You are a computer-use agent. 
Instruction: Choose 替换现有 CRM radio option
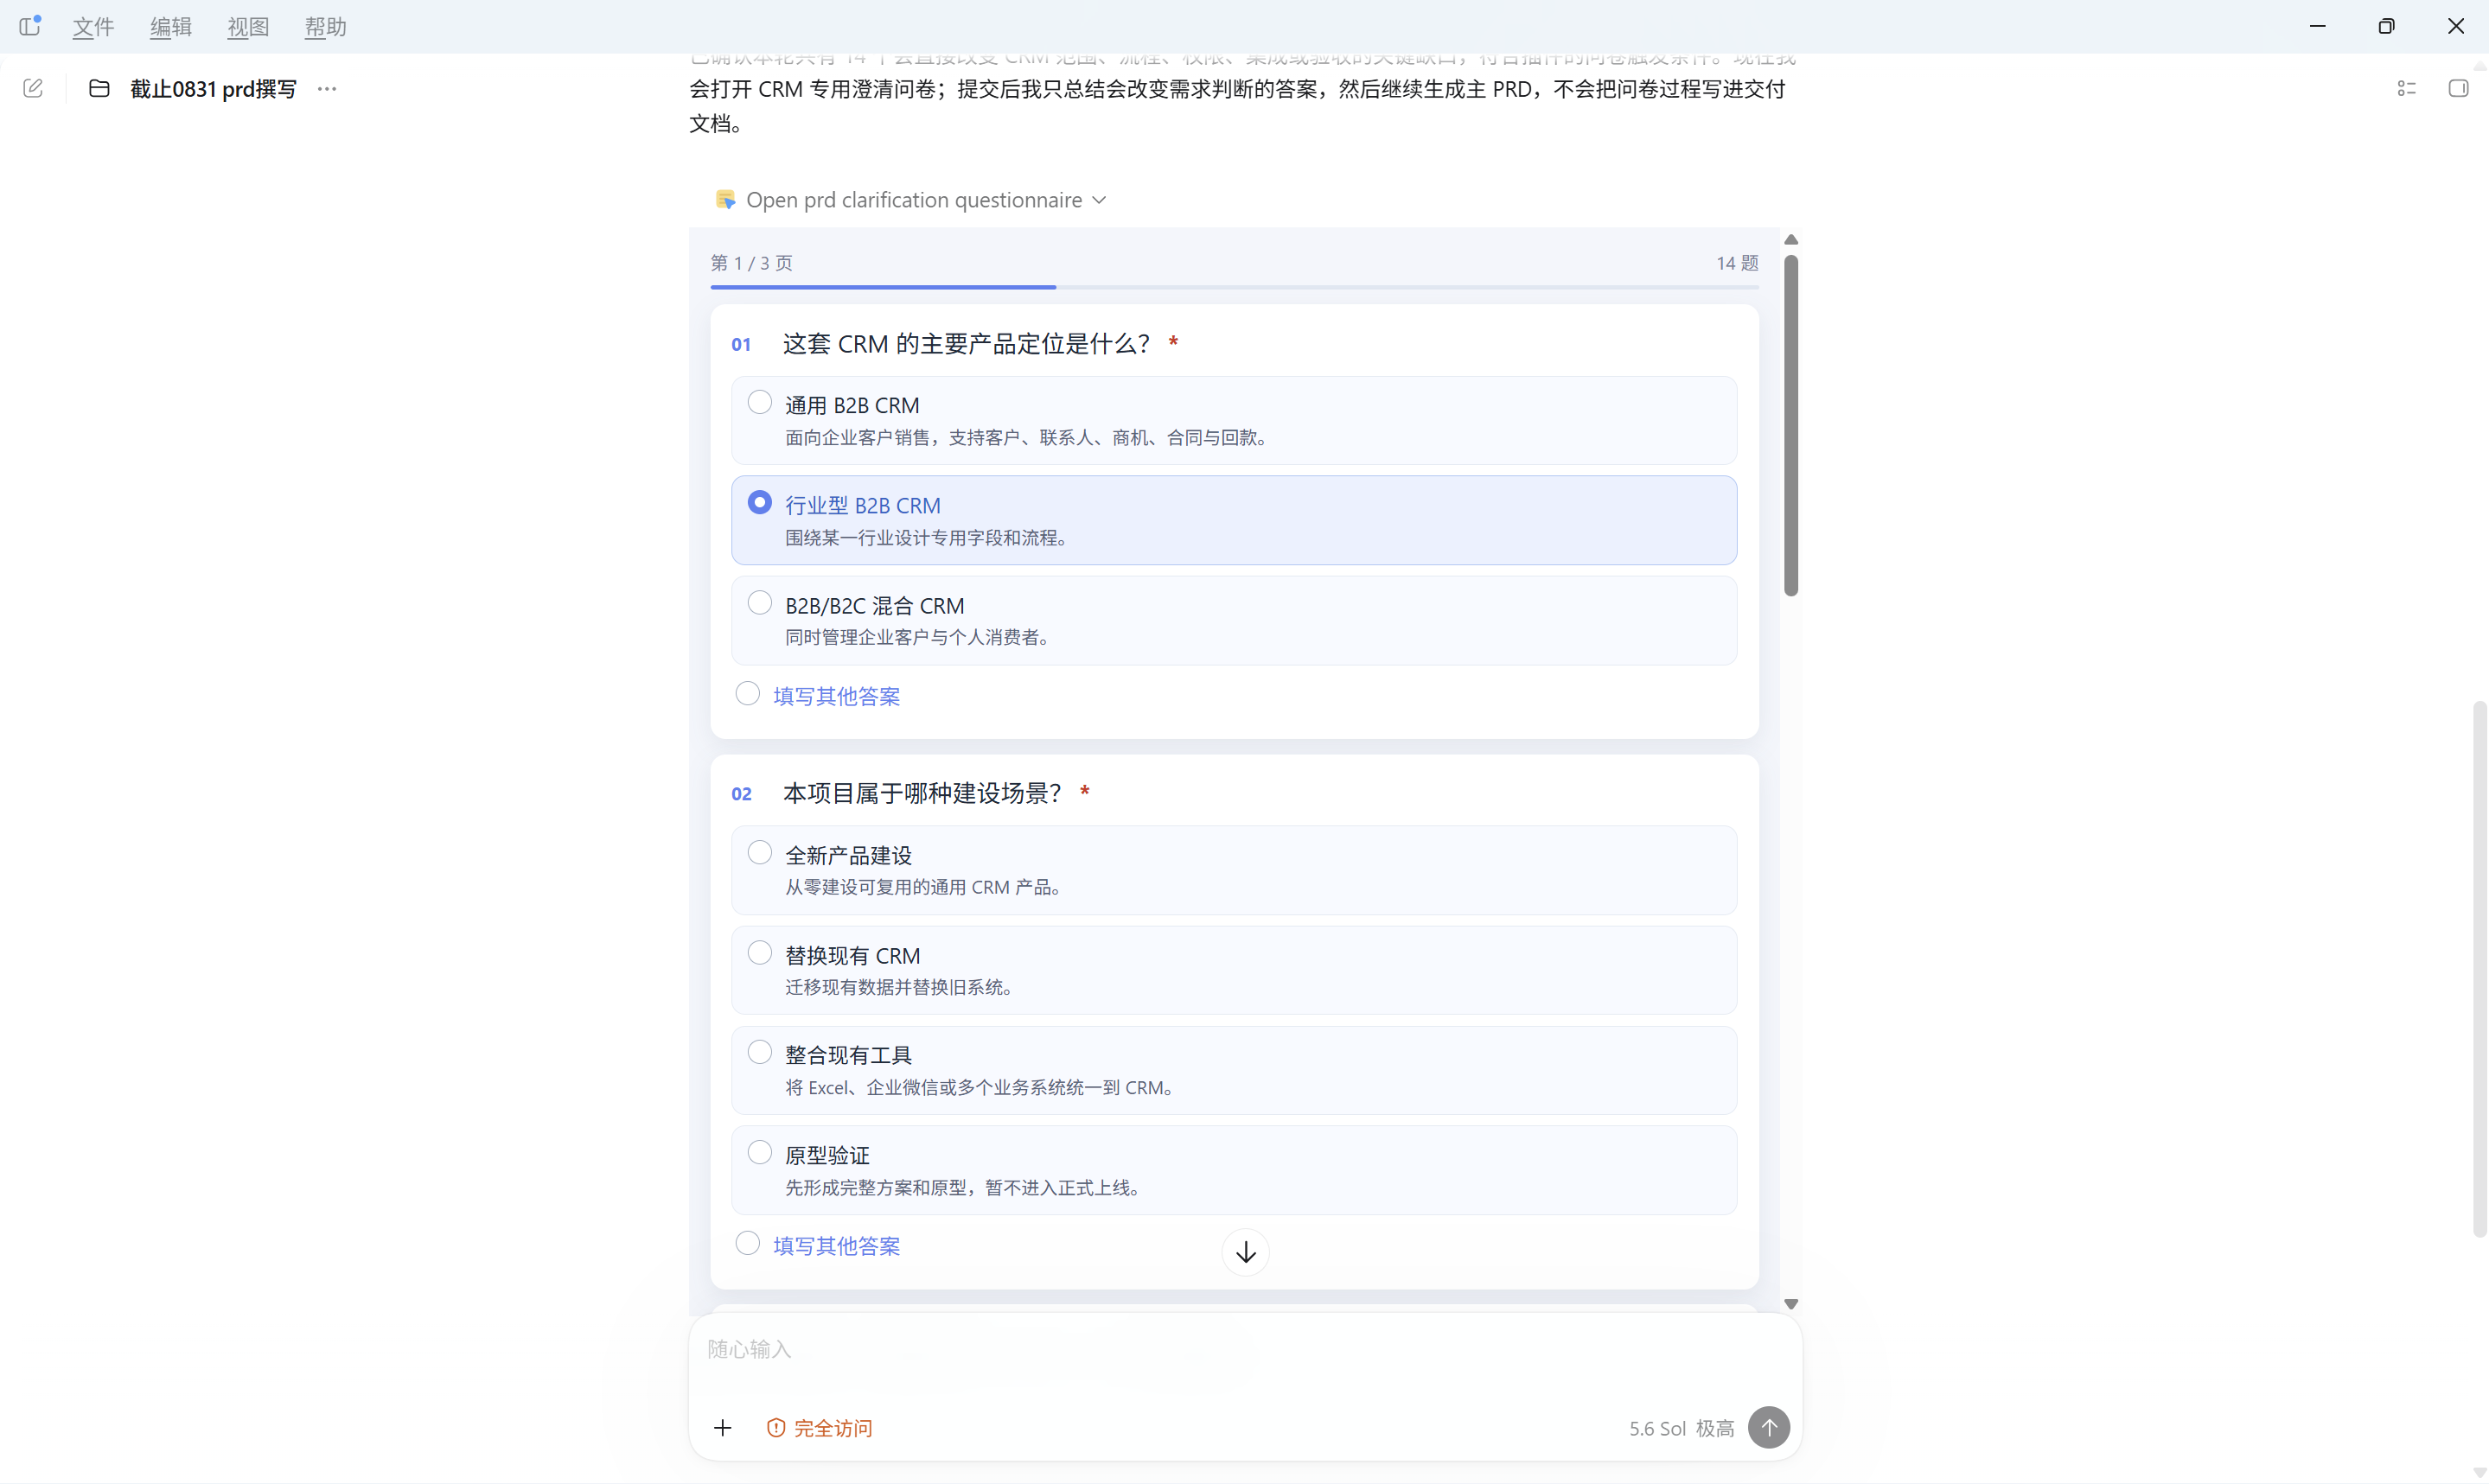[x=1234, y=970]
